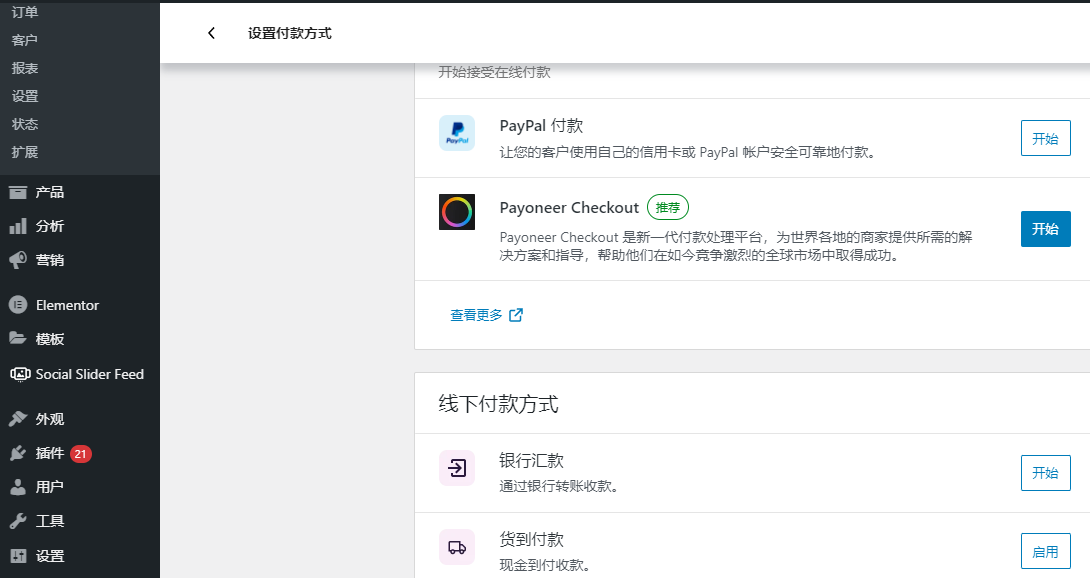The height and width of the screenshot is (578, 1090).
Task: Click the 分析 bar chart icon
Action: tap(18, 226)
